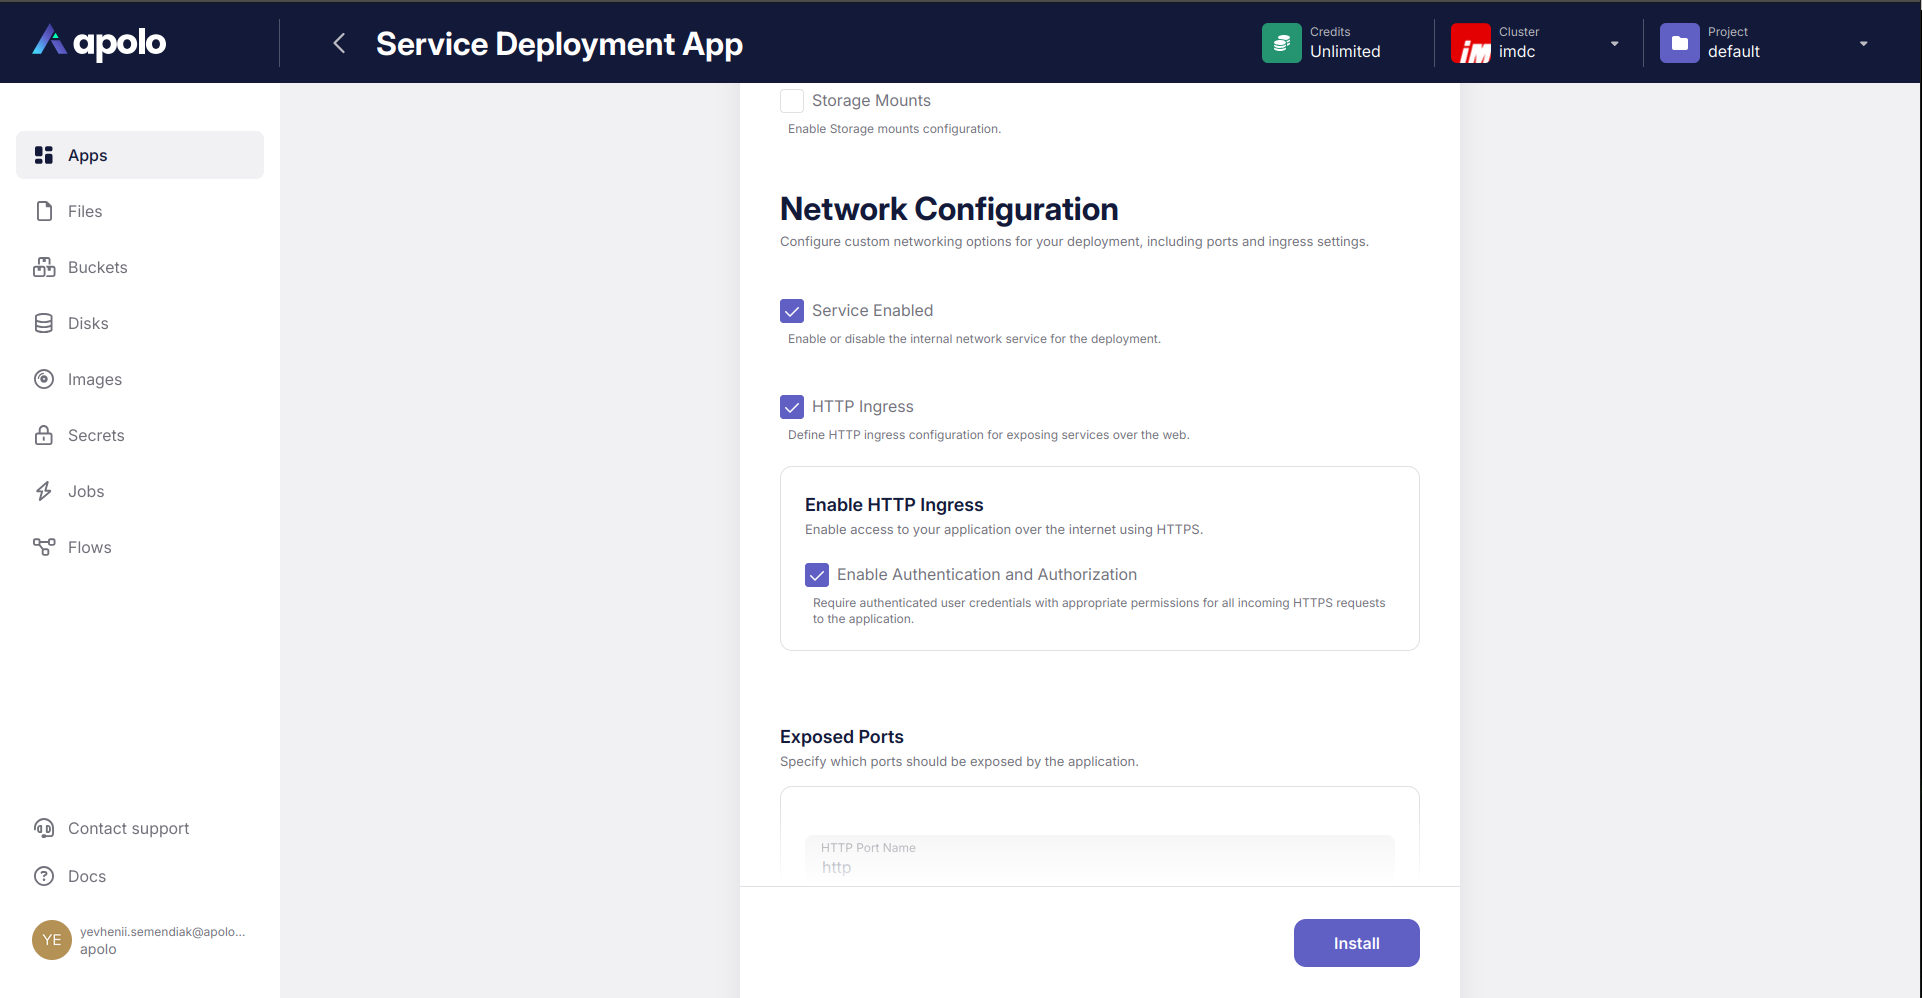Navigate to Flows in sidebar
This screenshot has width=1922, height=998.
89,547
